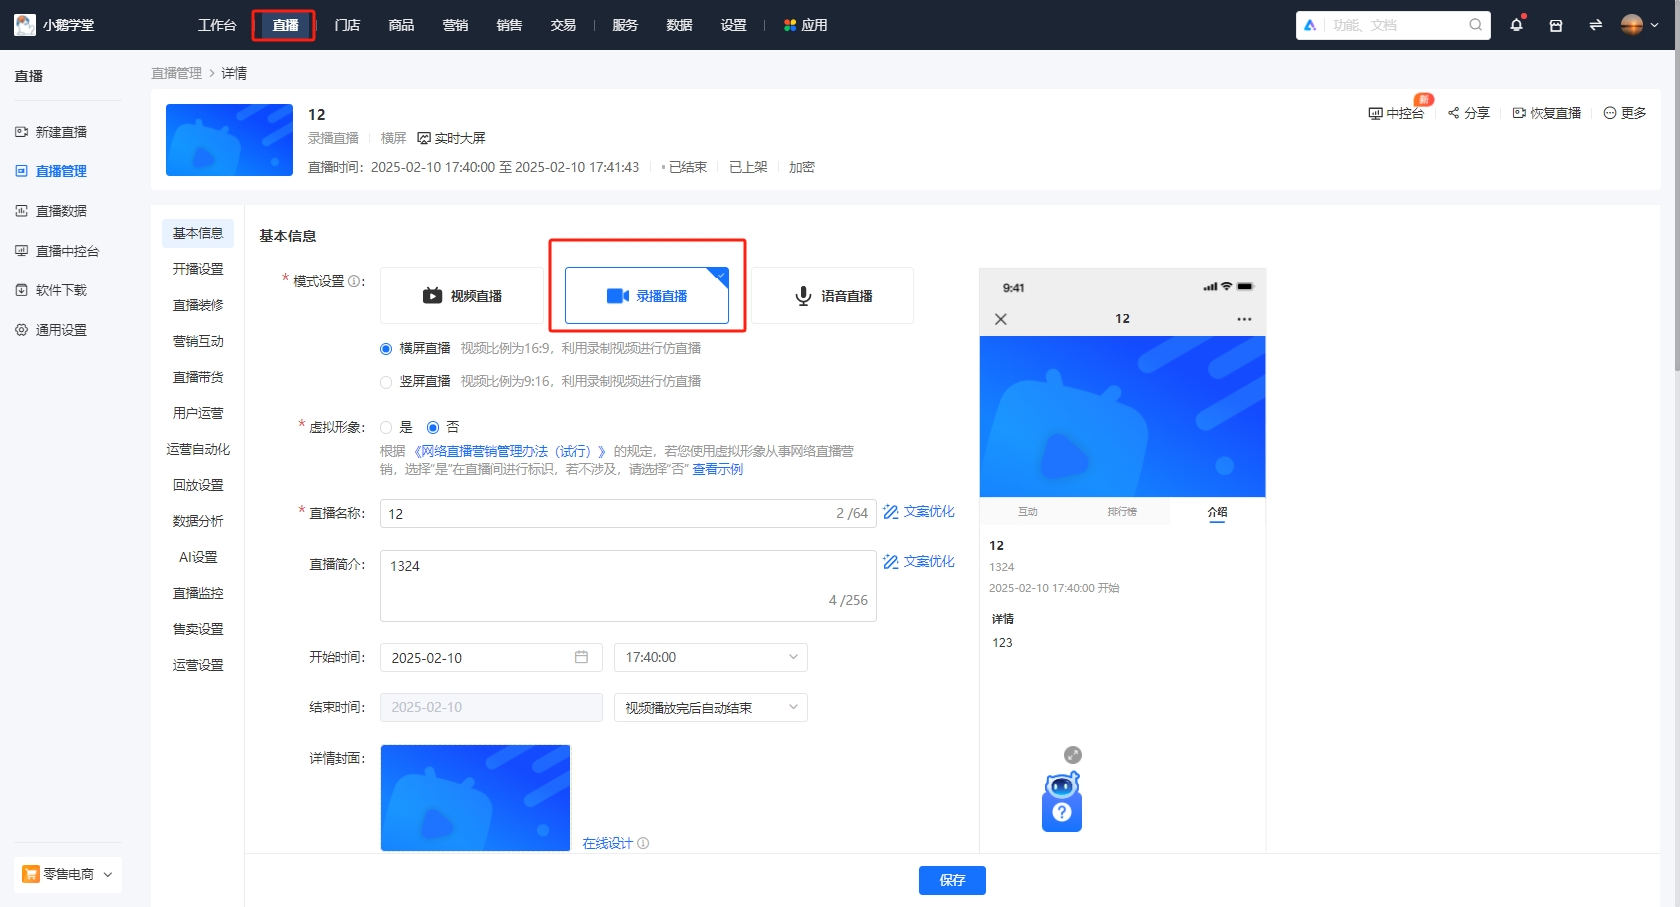
Task: Open 软件下载 in the sidebar
Action: coord(61,290)
